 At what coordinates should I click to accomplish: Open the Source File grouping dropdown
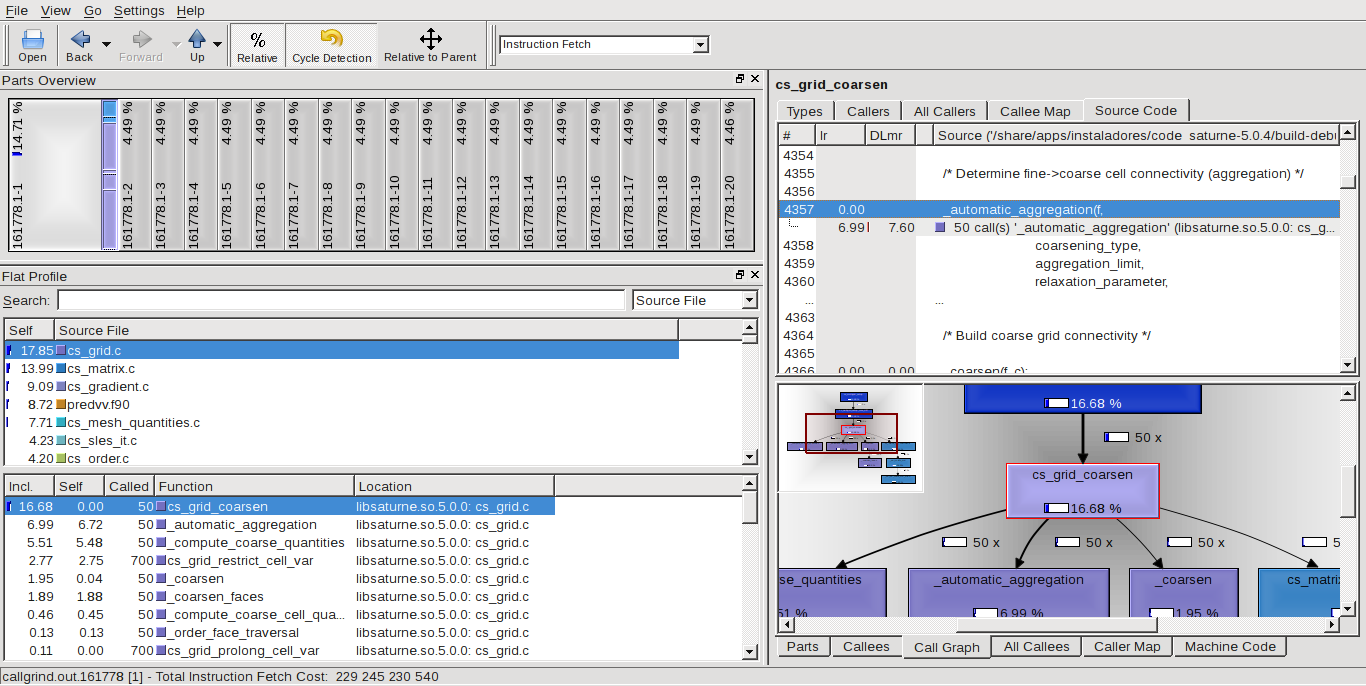[x=749, y=300]
